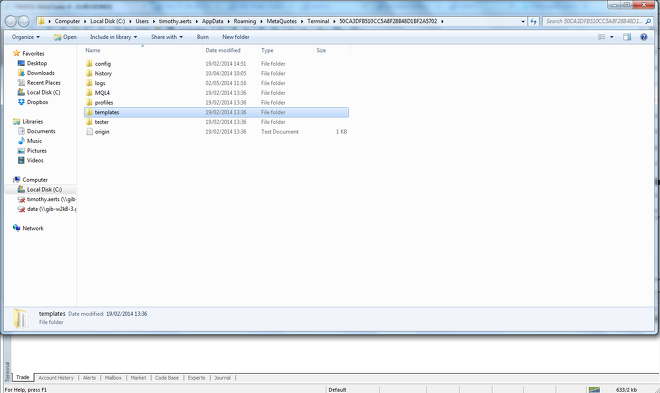Click the back navigation arrow
The image size is (660, 393).
pos(11,21)
